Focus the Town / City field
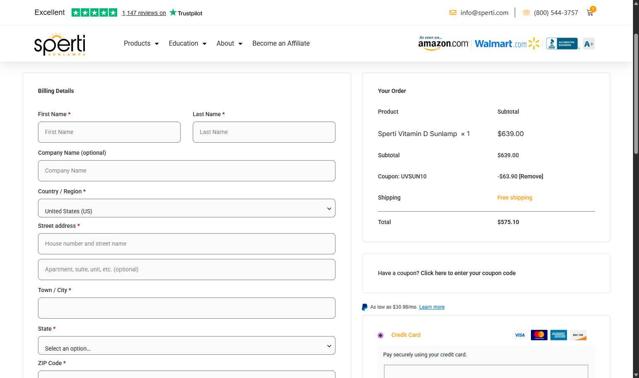The width and height of the screenshot is (639, 378). 187,308
